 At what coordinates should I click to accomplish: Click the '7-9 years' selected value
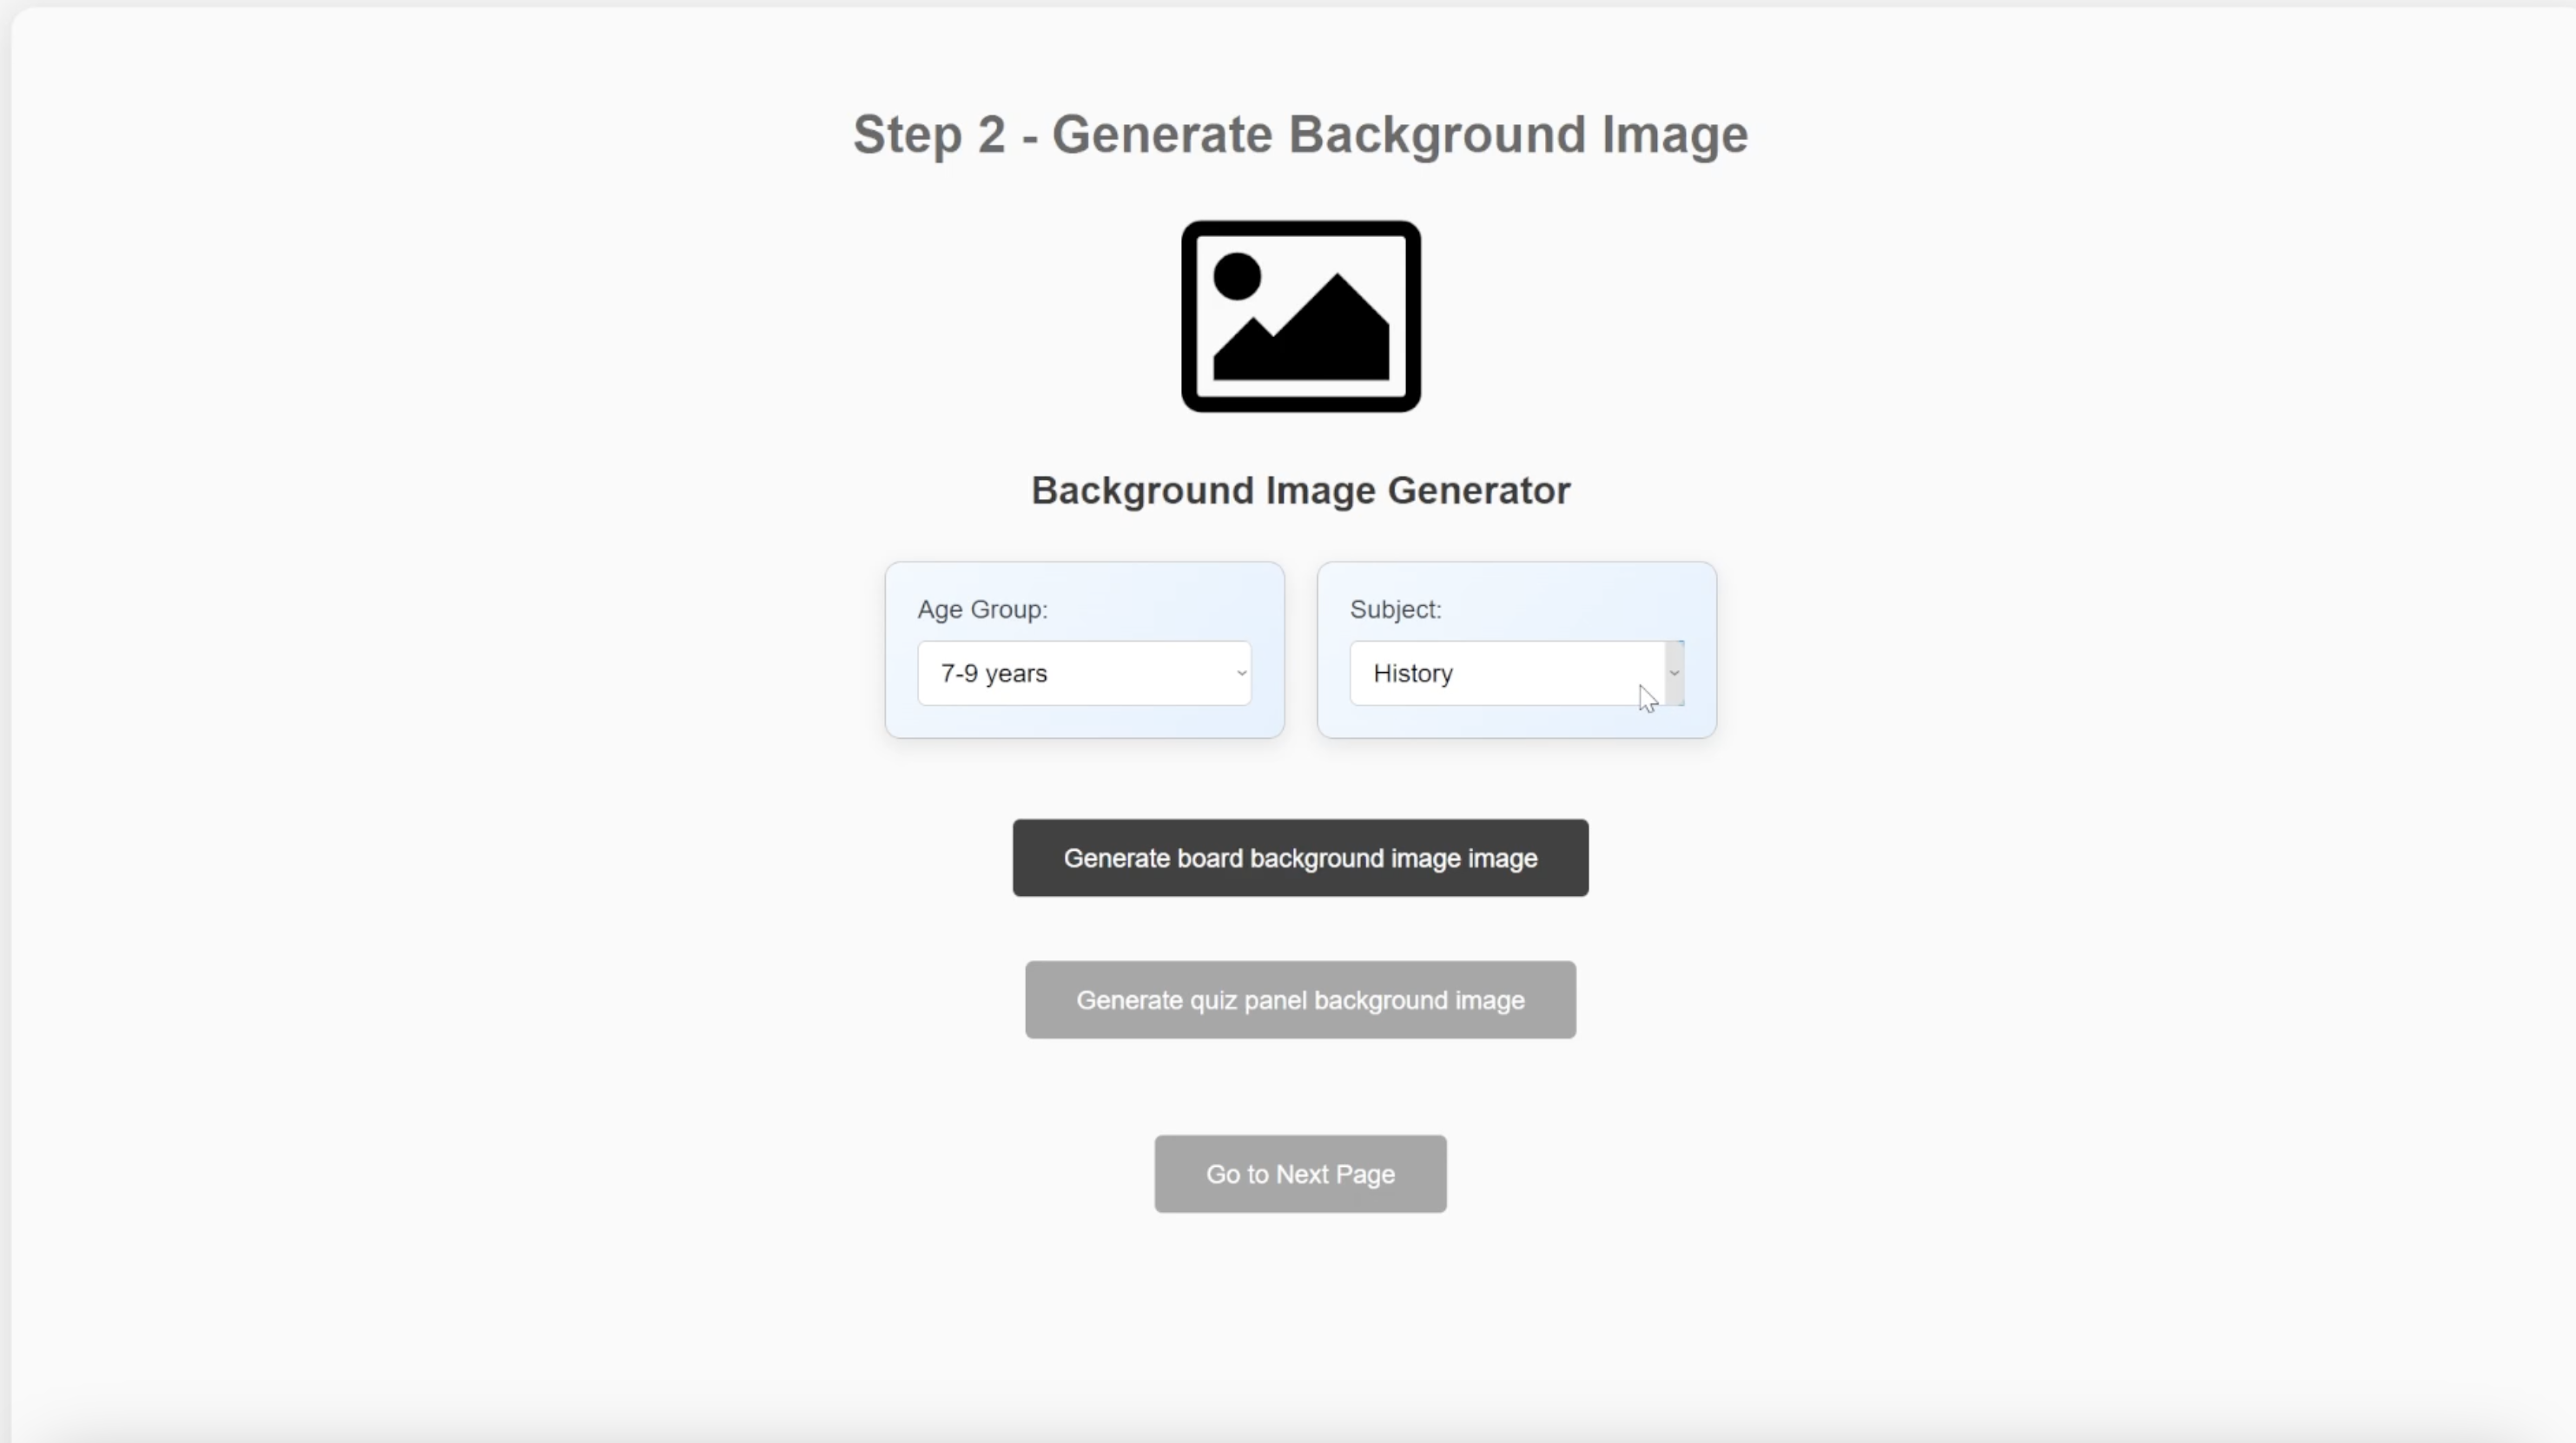tap(994, 674)
